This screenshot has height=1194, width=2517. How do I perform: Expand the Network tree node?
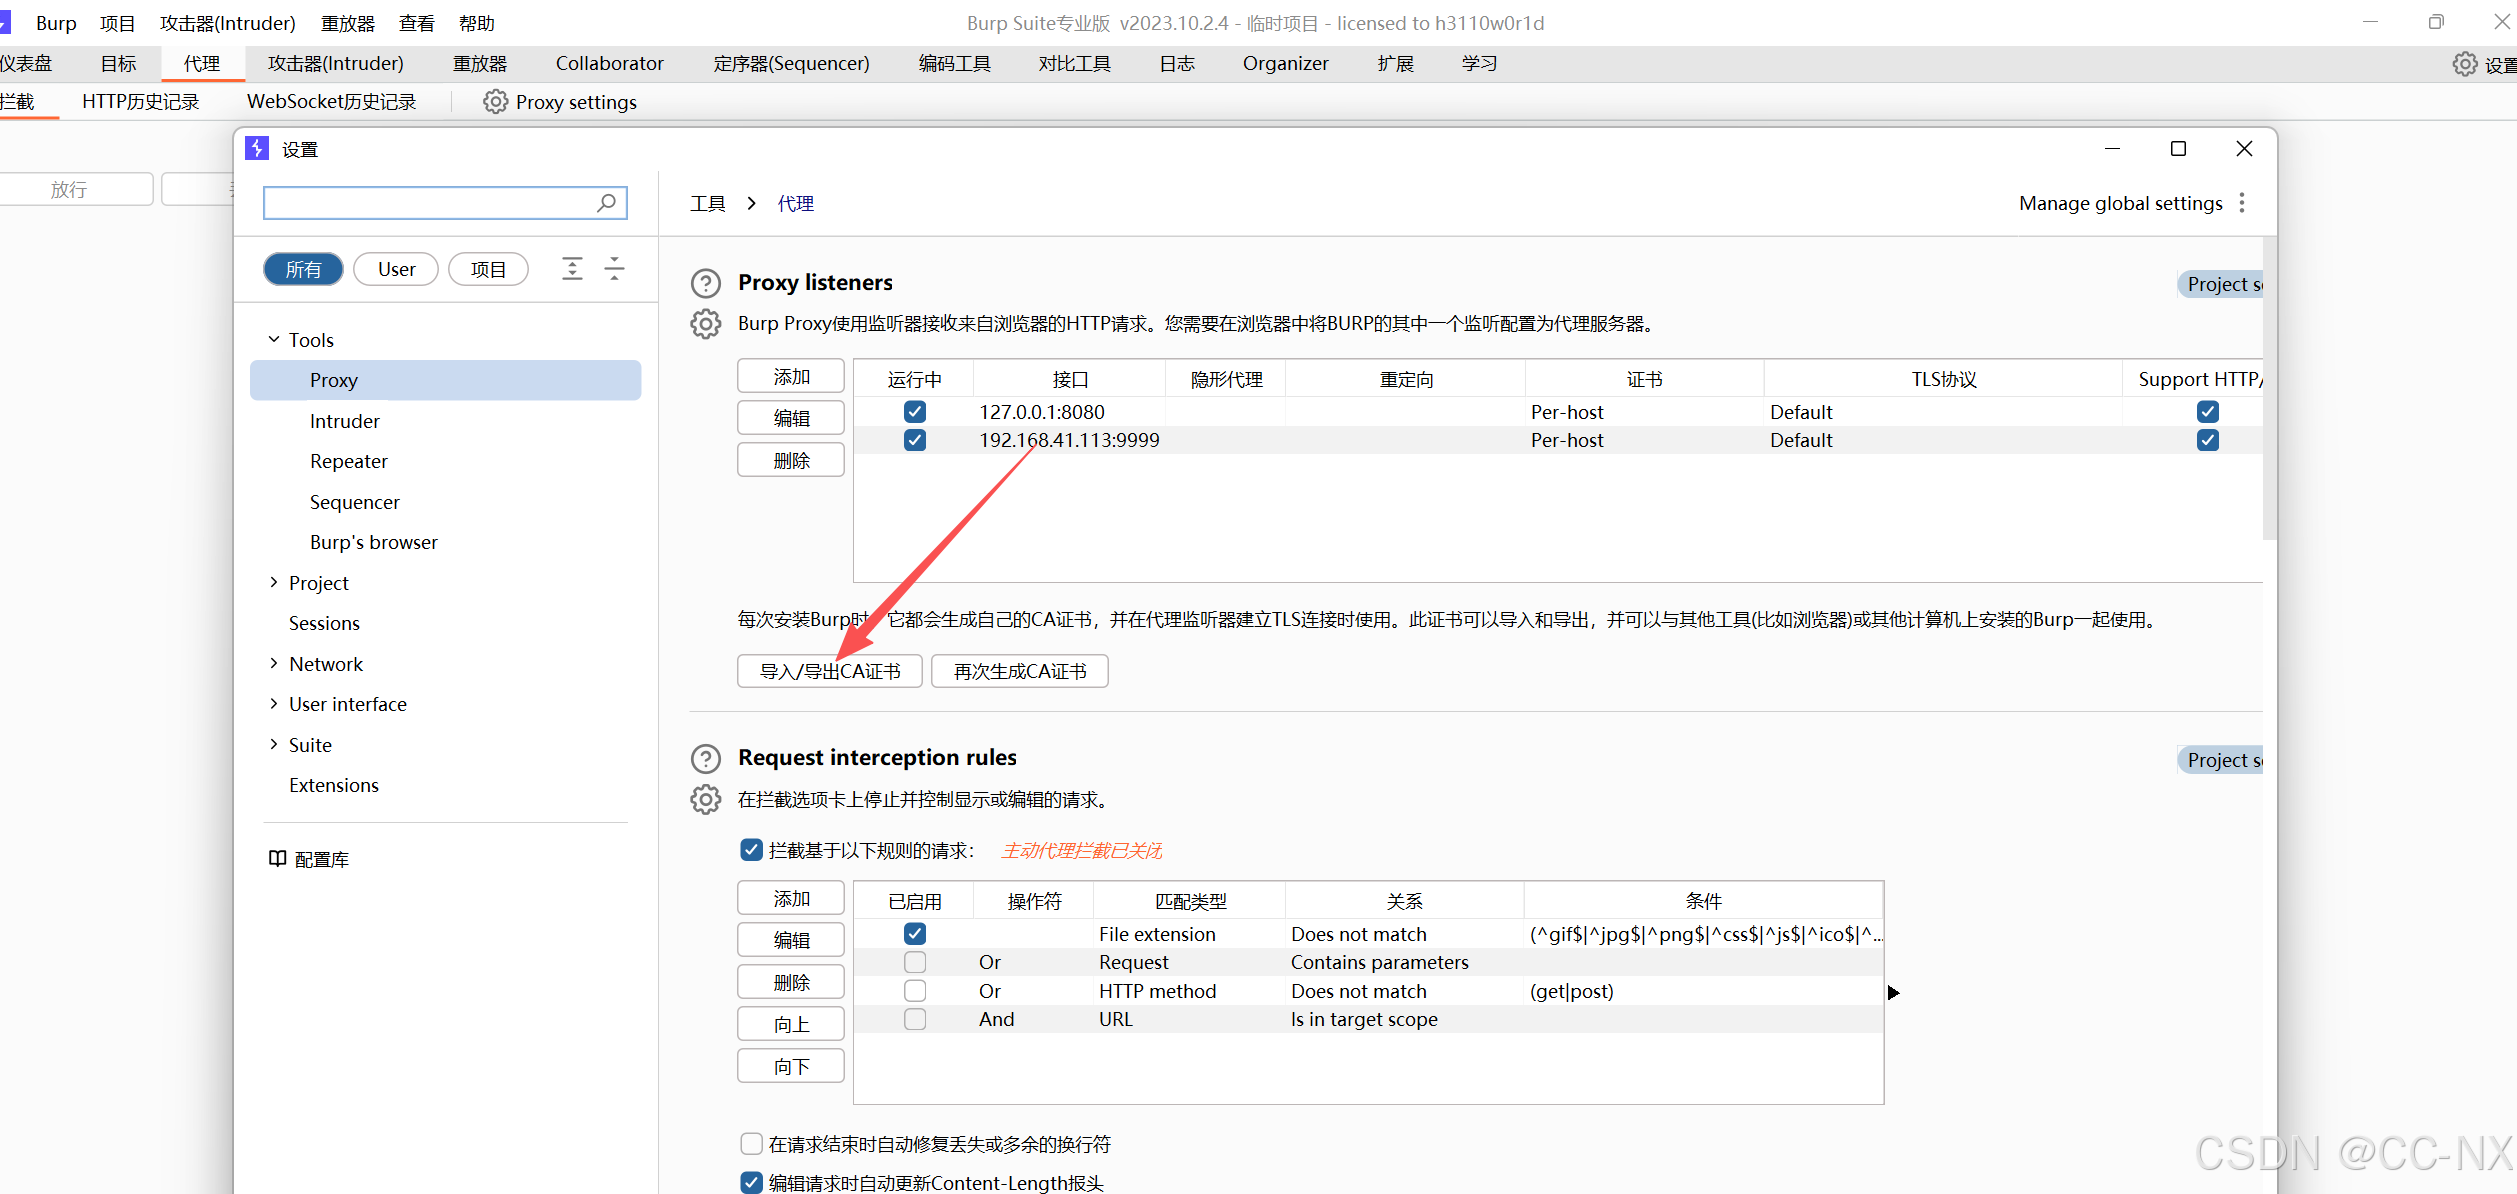point(274,664)
